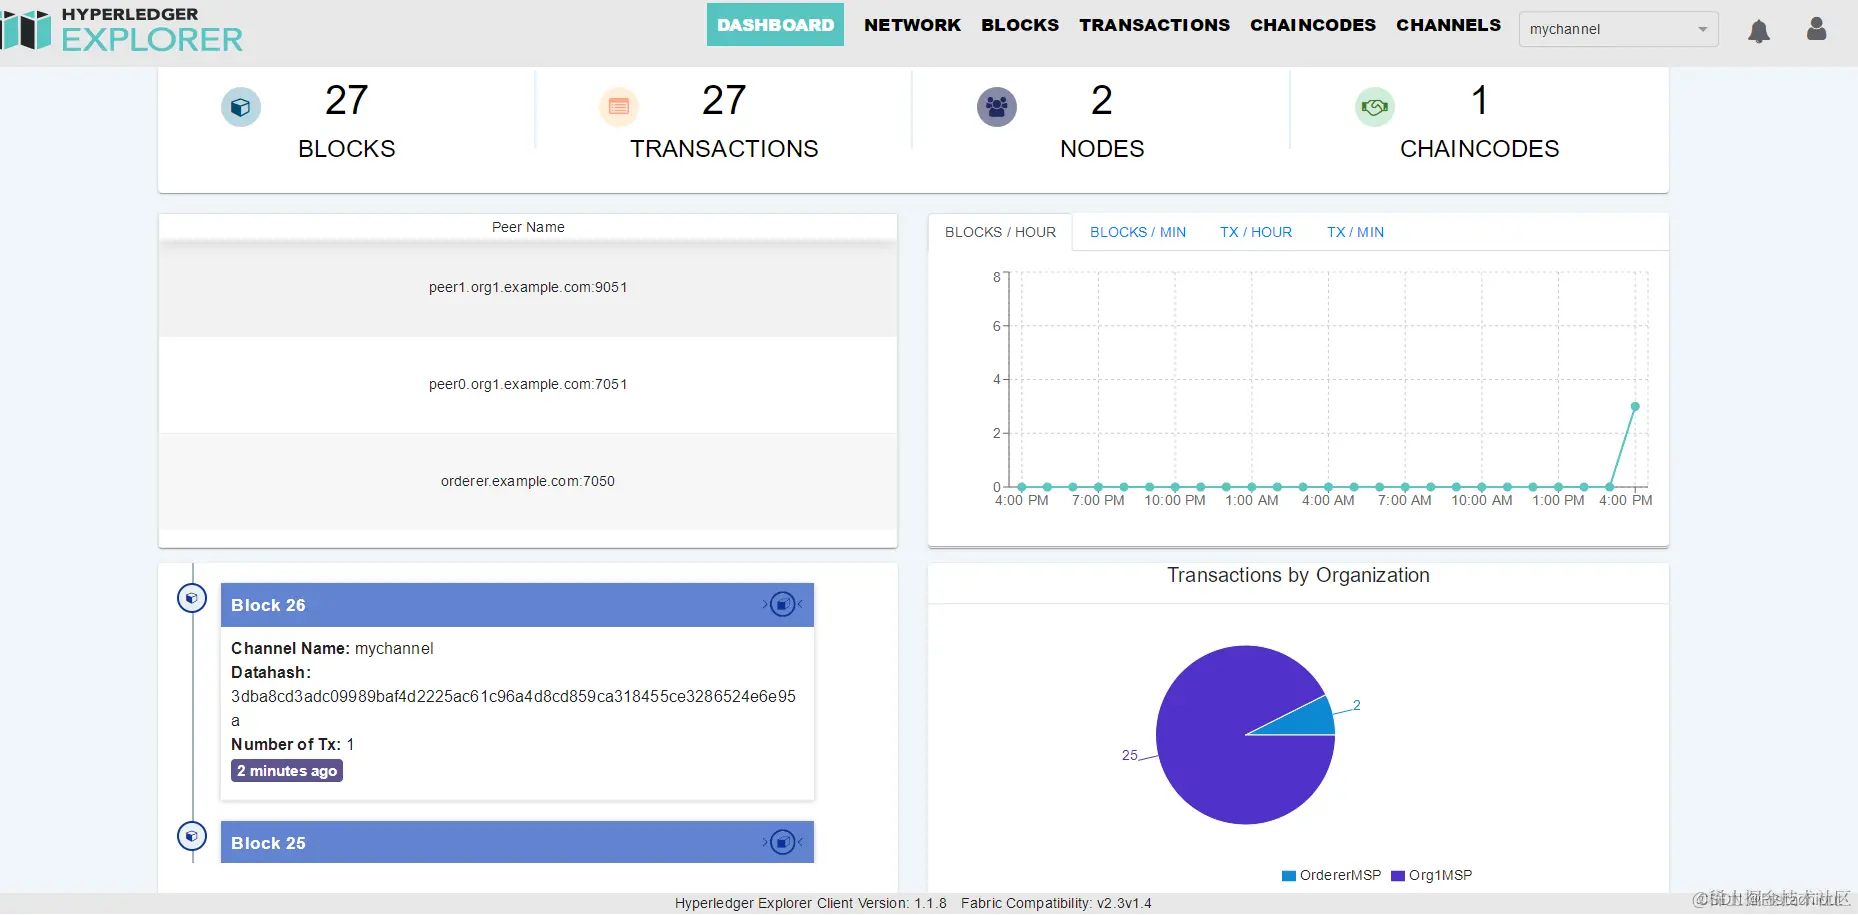The height and width of the screenshot is (915, 1858).
Task: Click the block cube icon beside Block 25
Action: tap(191, 835)
